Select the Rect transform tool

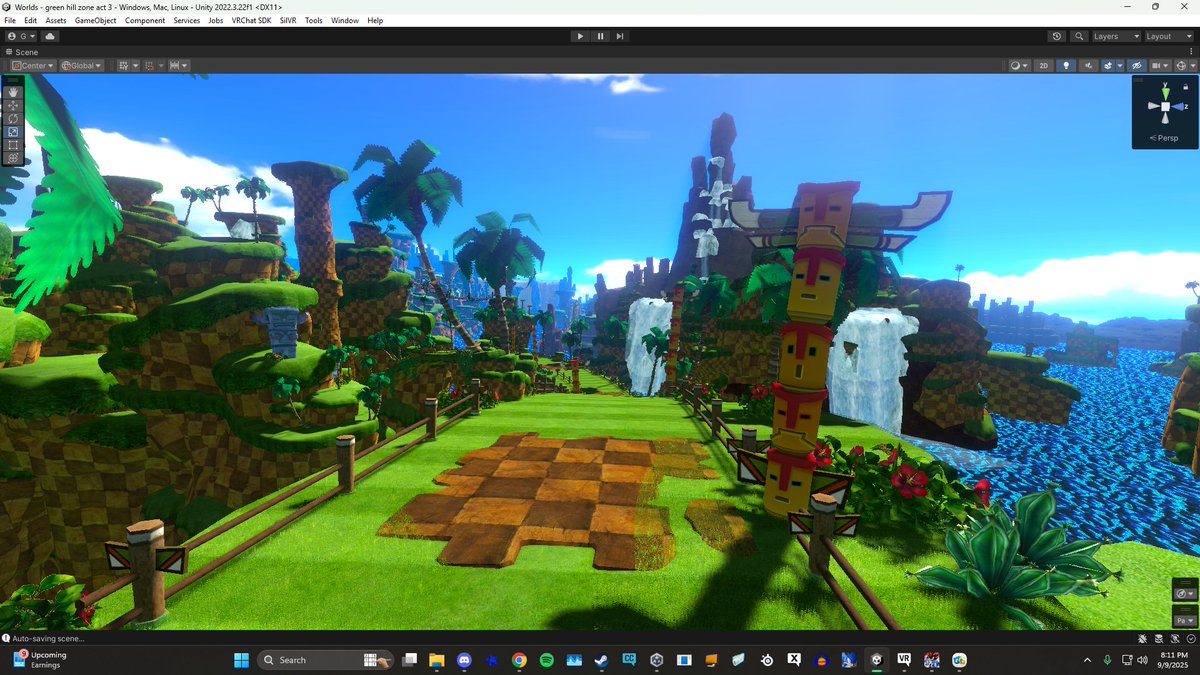(x=13, y=144)
